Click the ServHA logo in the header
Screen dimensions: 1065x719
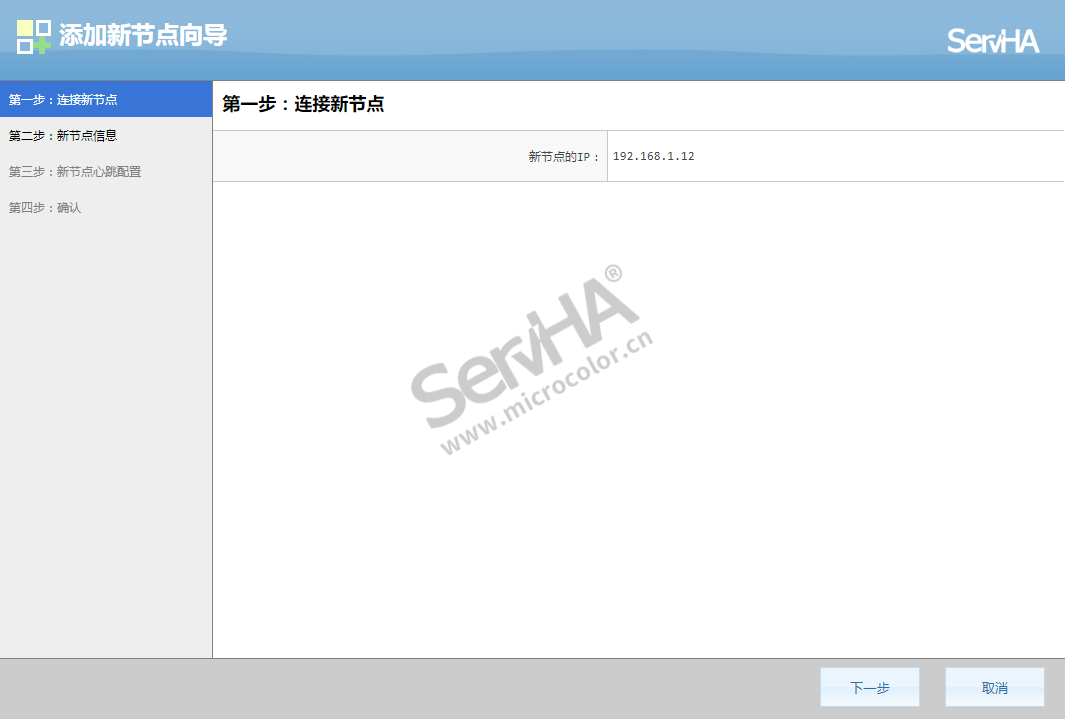click(993, 41)
